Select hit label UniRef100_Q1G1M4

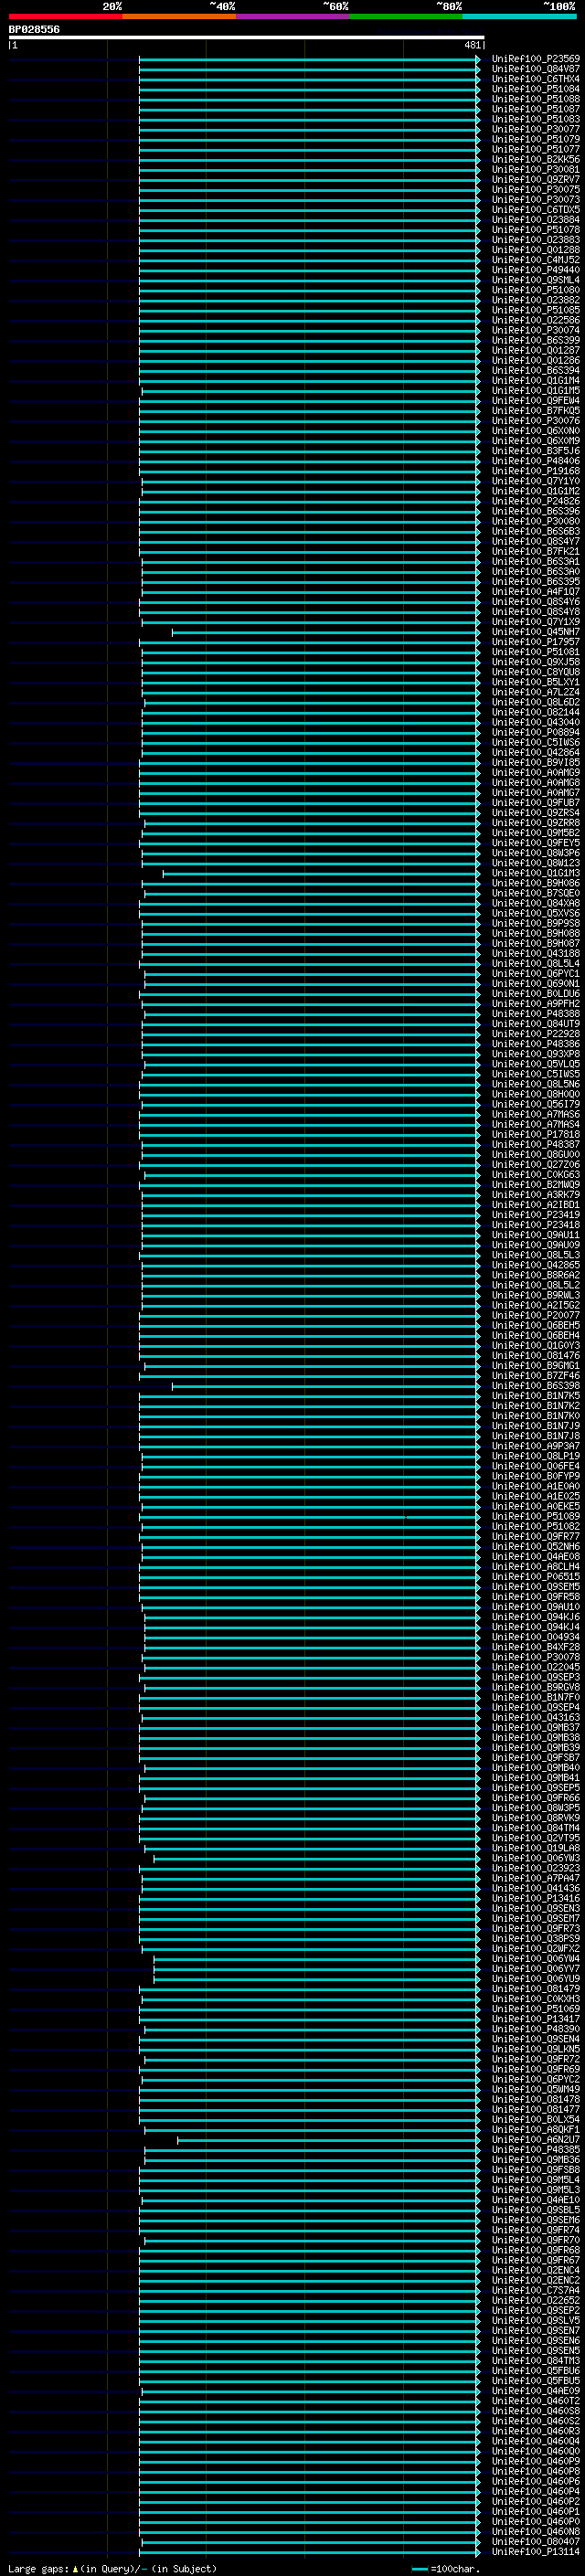536,381
